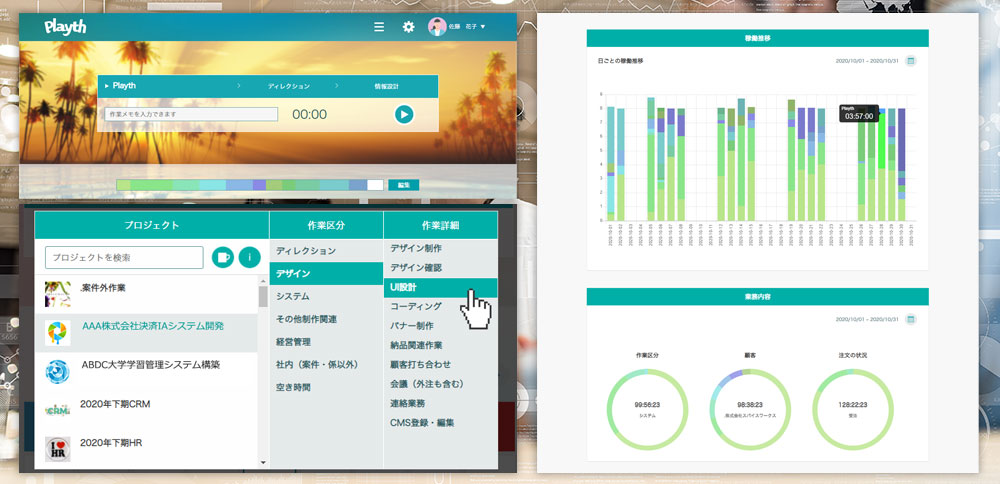Image resolution: width=1000 pixels, height=484 pixels.
Task: Focus the プロジェクトを検索 search field
Action: (x=124, y=258)
